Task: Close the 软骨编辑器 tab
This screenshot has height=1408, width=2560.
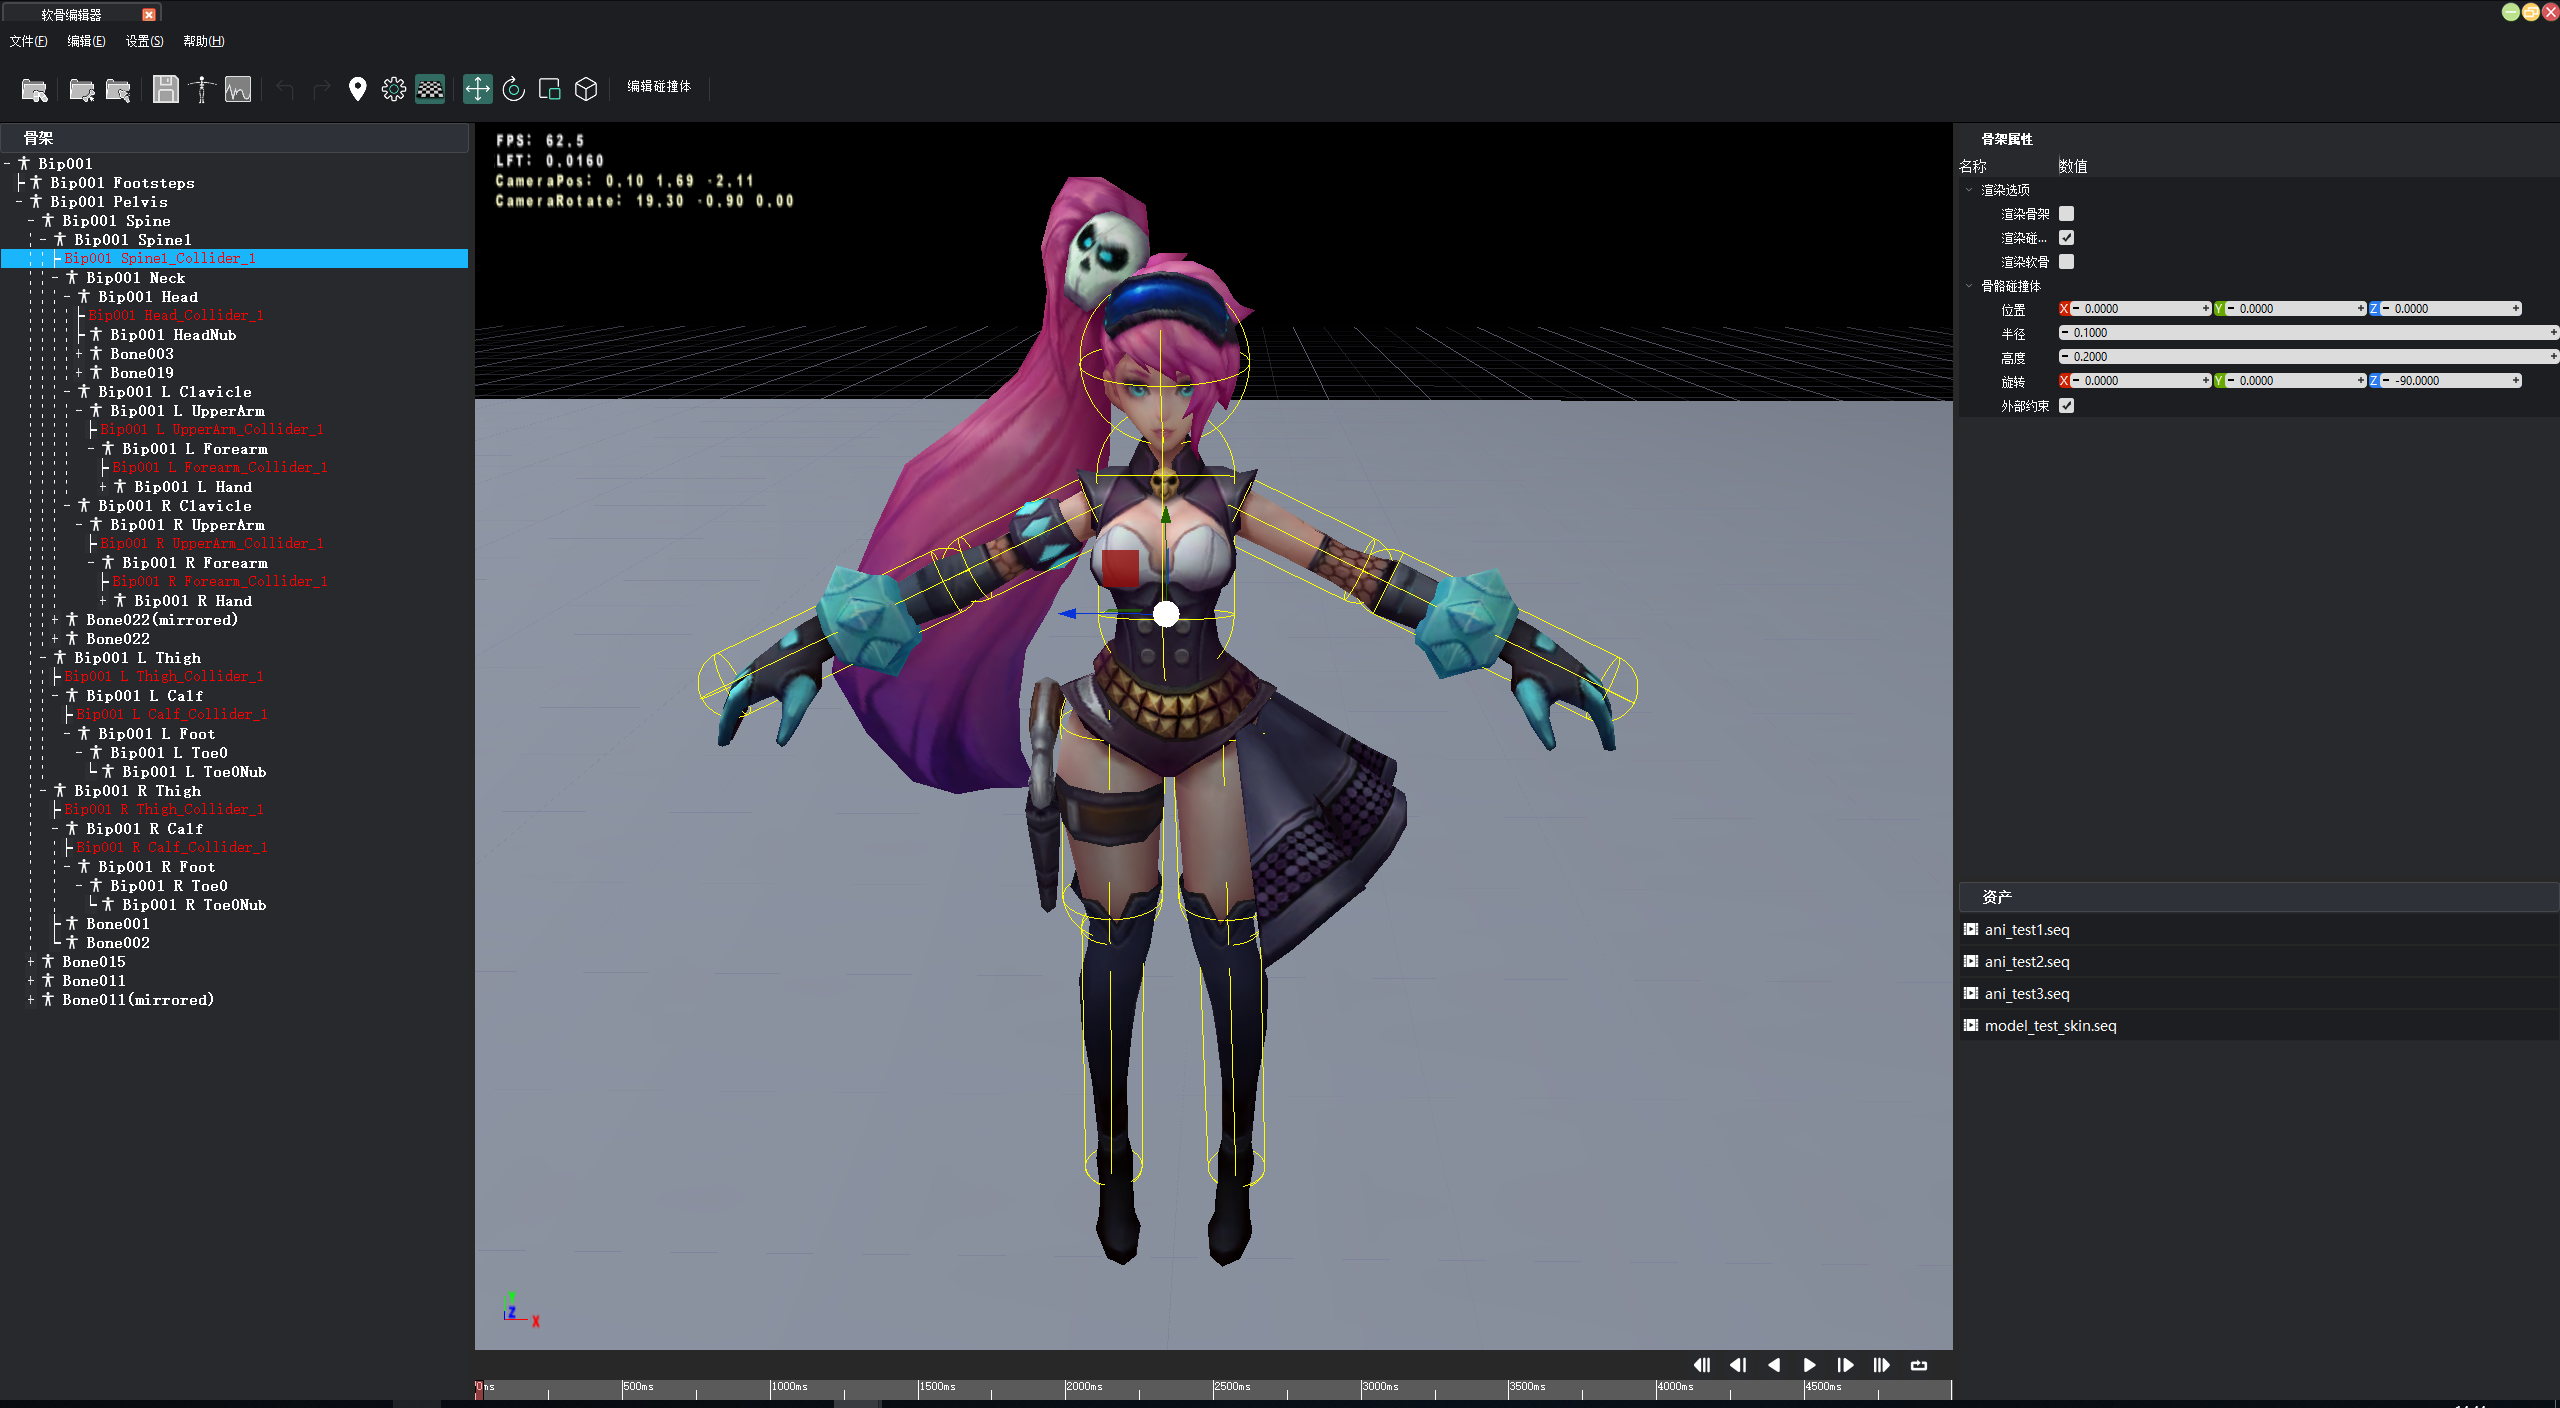Action: tap(149, 15)
